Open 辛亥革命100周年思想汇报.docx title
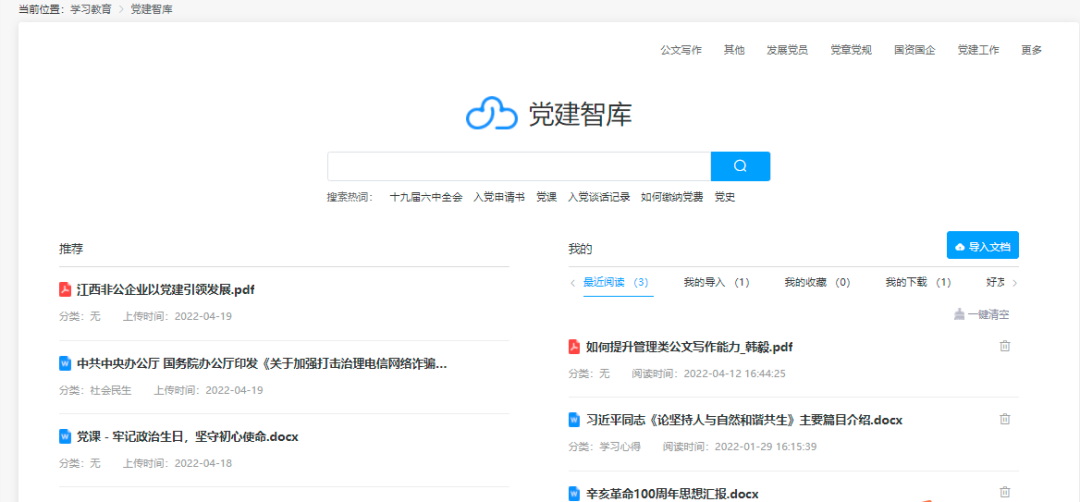Viewport: 1080px width, 502px height. coord(672,493)
